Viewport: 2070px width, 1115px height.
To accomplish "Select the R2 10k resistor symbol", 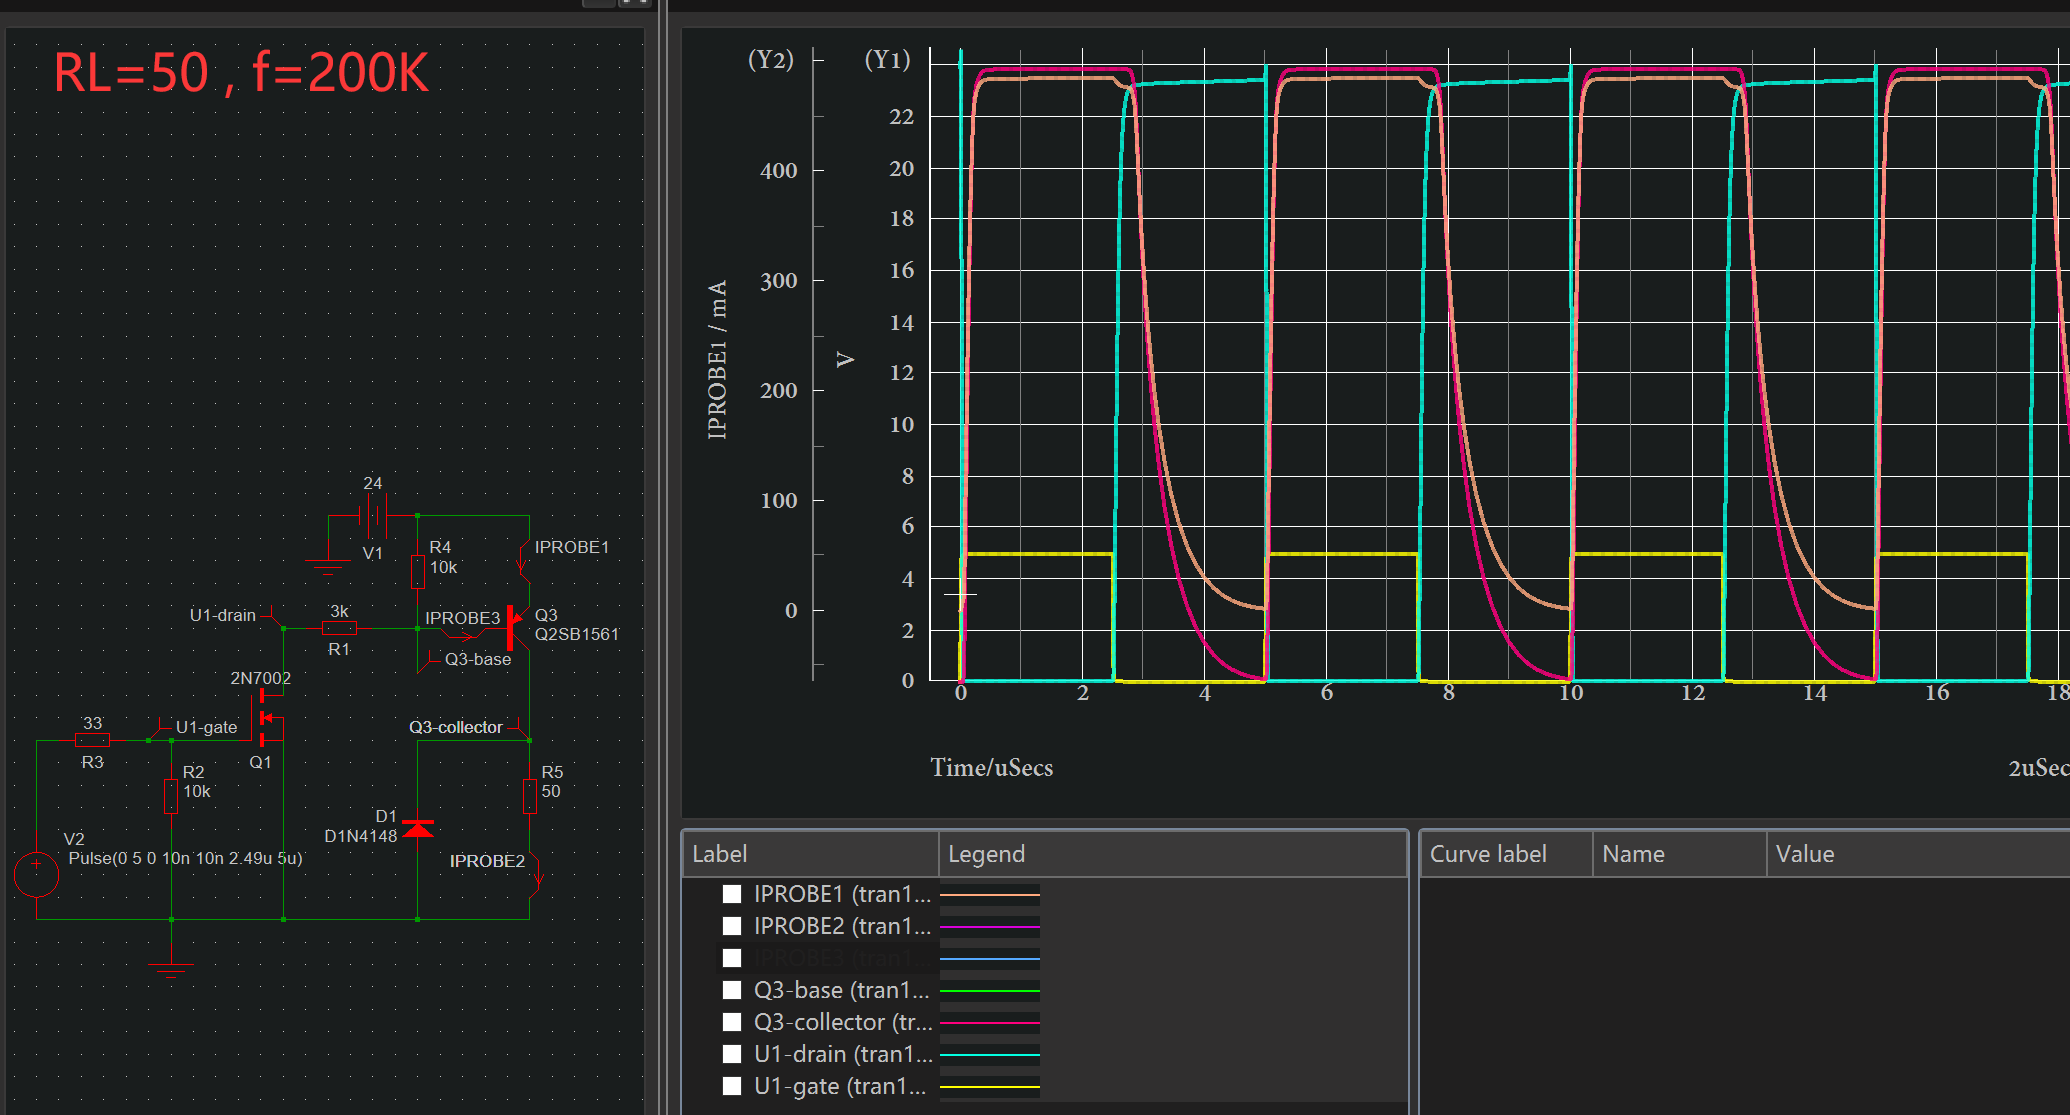I will [x=171, y=796].
